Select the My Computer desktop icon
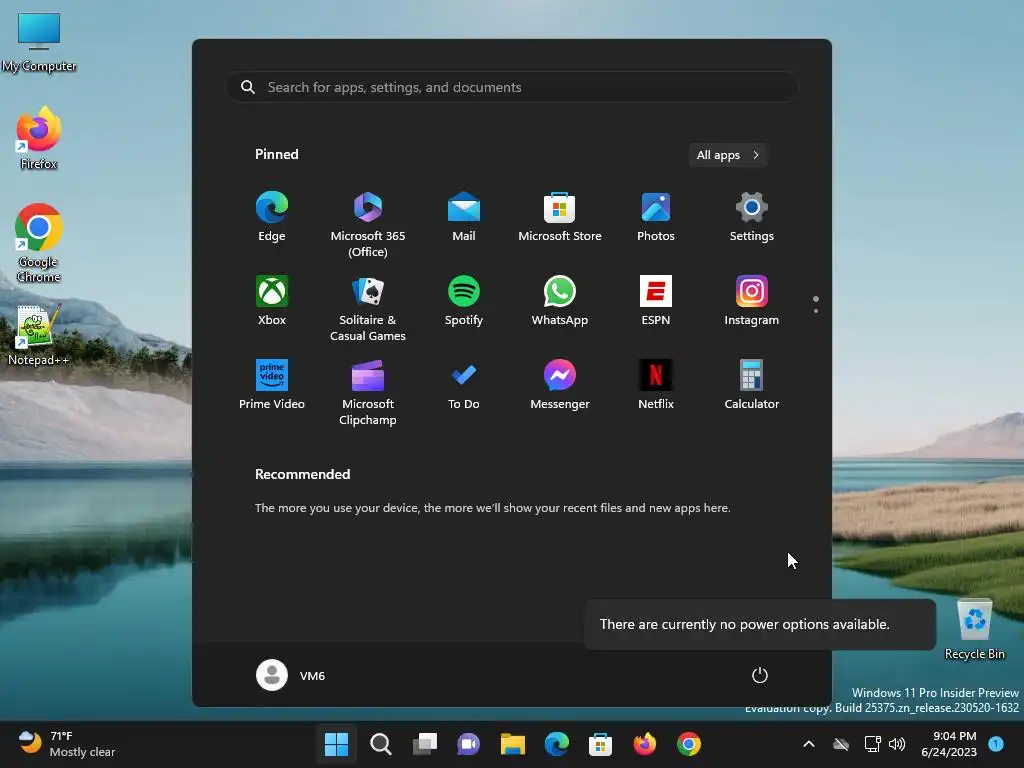 (x=39, y=42)
